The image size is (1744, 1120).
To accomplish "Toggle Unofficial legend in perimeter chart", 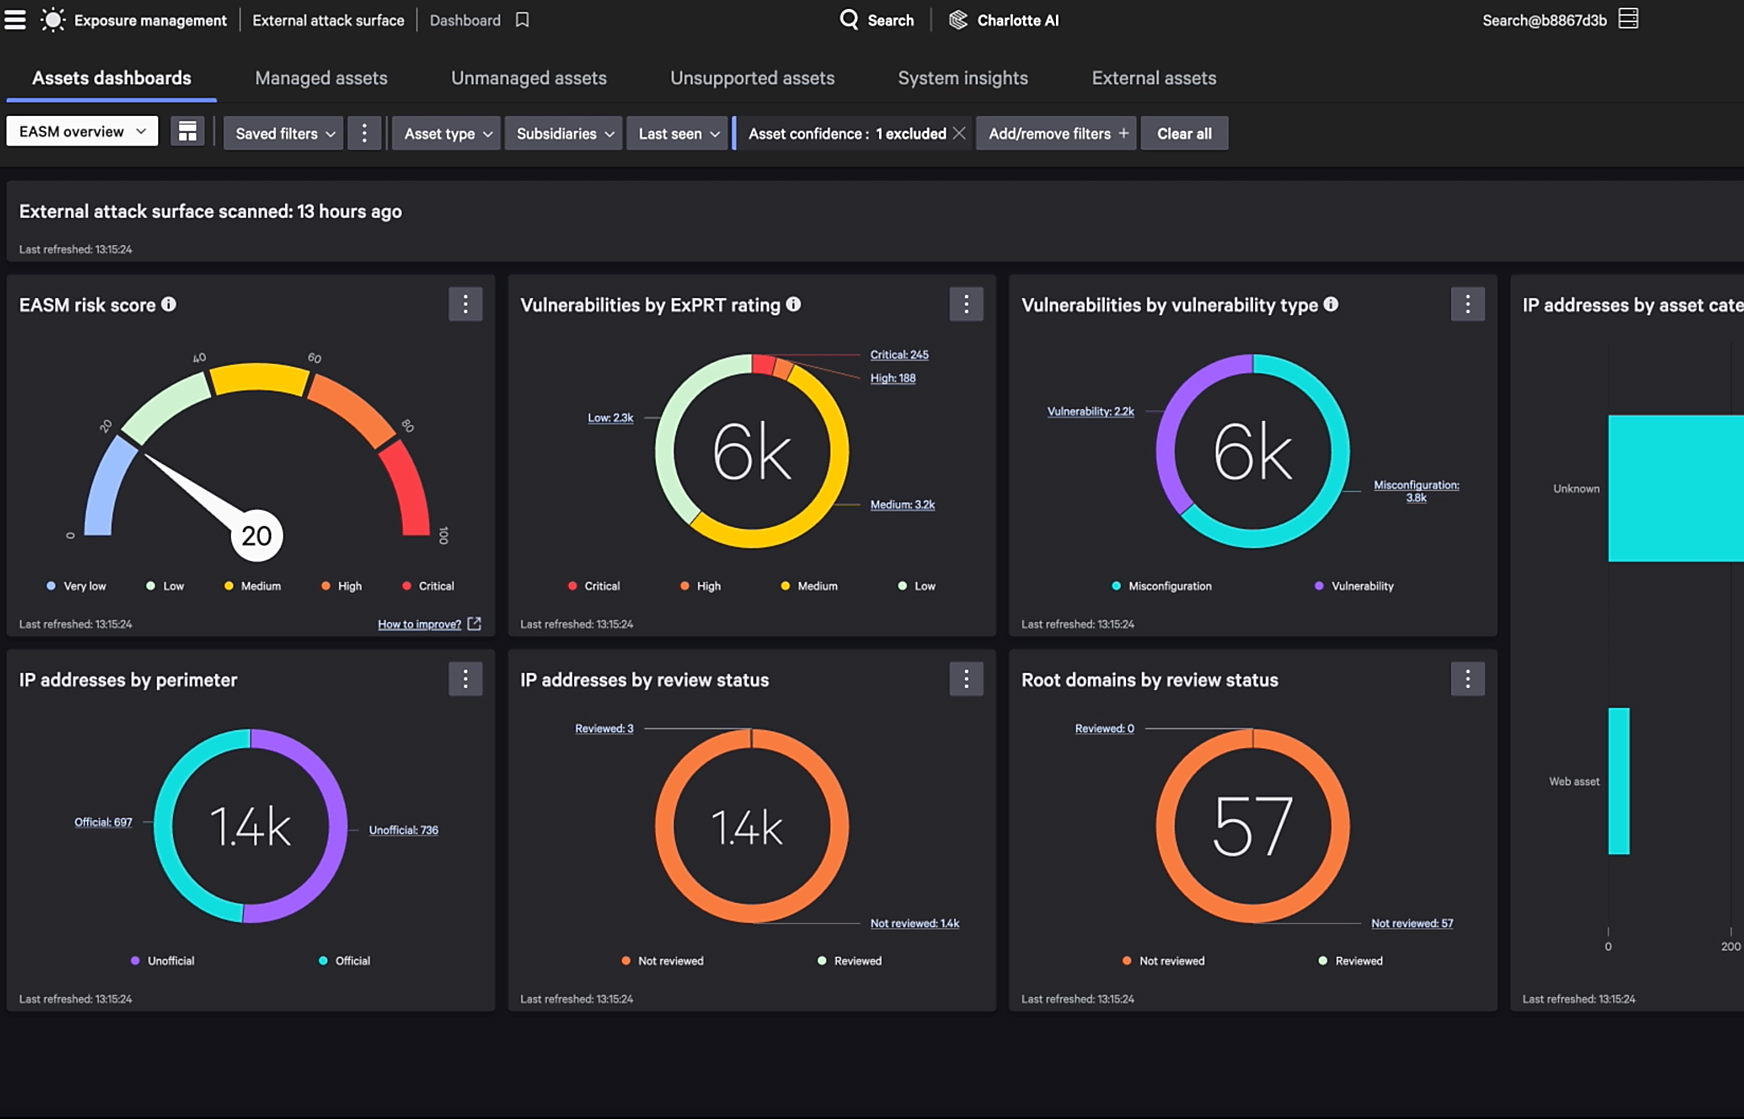I will [163, 961].
